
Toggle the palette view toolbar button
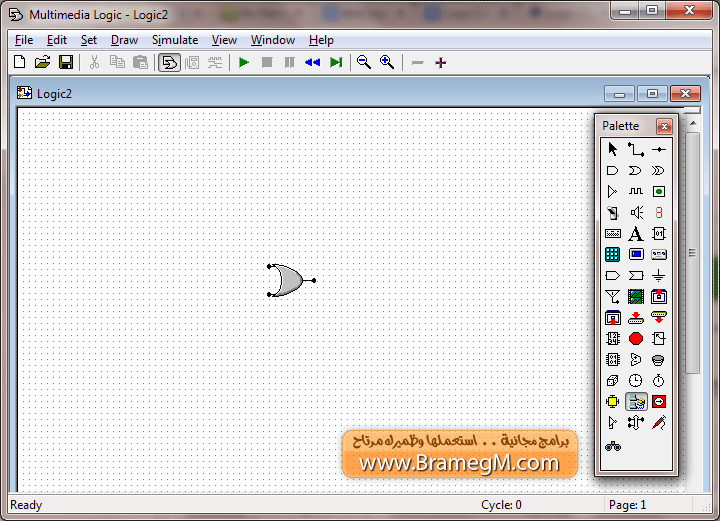point(169,62)
